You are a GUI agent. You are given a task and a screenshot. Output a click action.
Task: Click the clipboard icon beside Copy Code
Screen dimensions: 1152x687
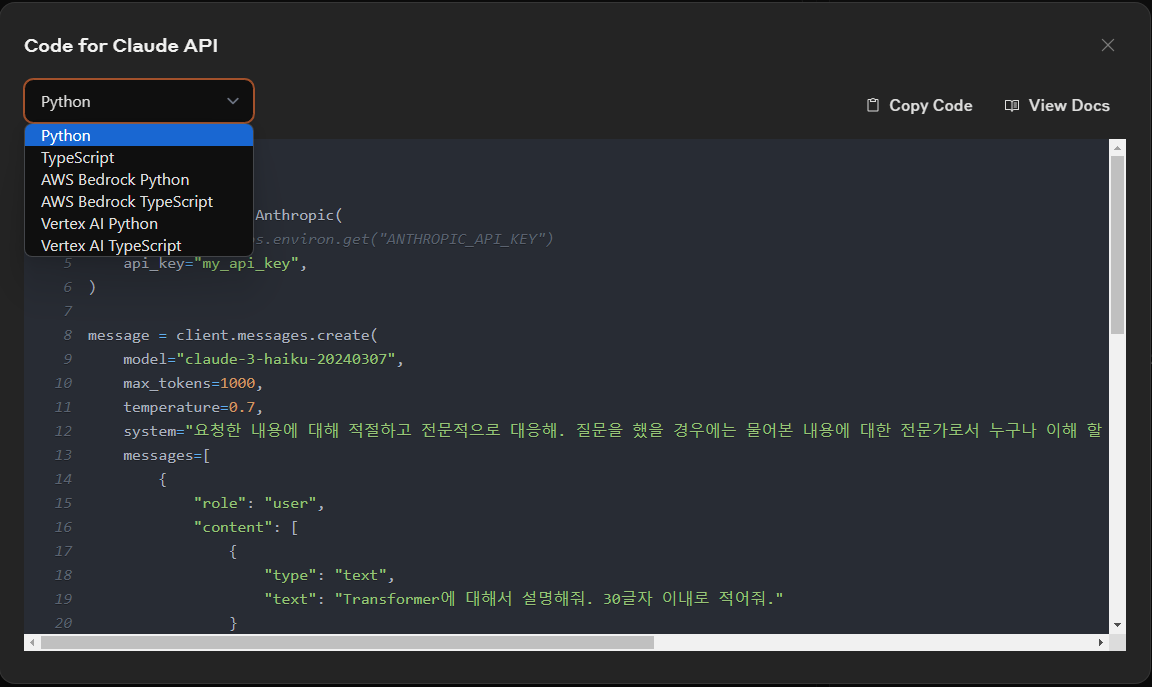[x=873, y=106]
